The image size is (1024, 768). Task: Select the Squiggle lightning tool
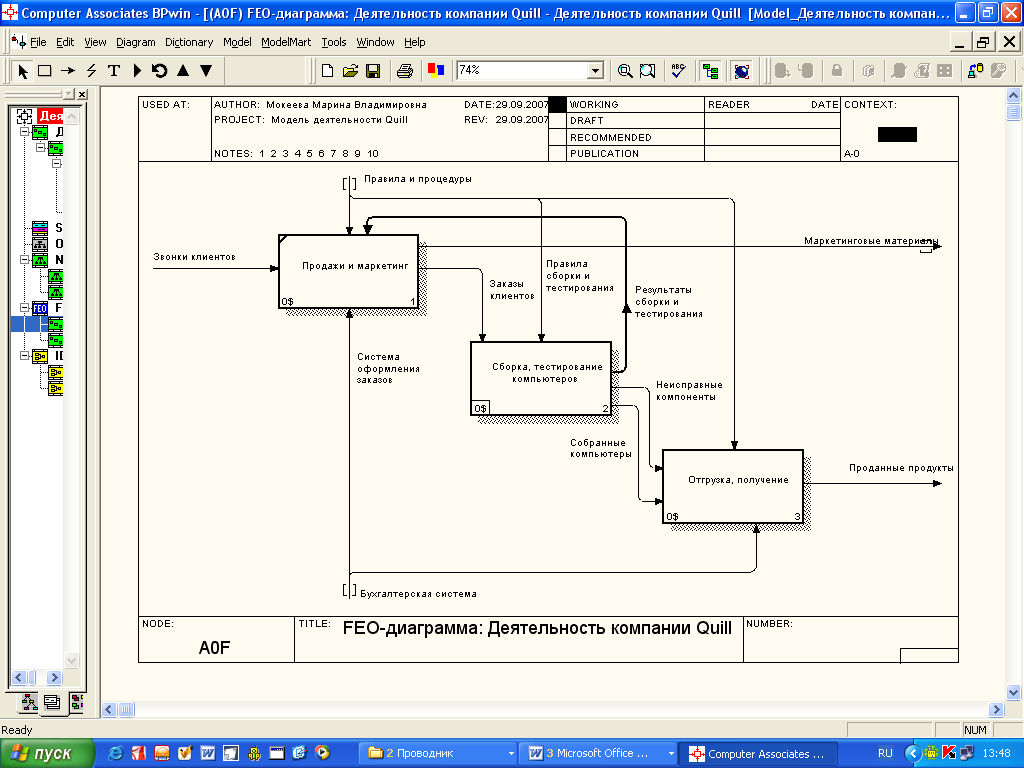point(91,71)
